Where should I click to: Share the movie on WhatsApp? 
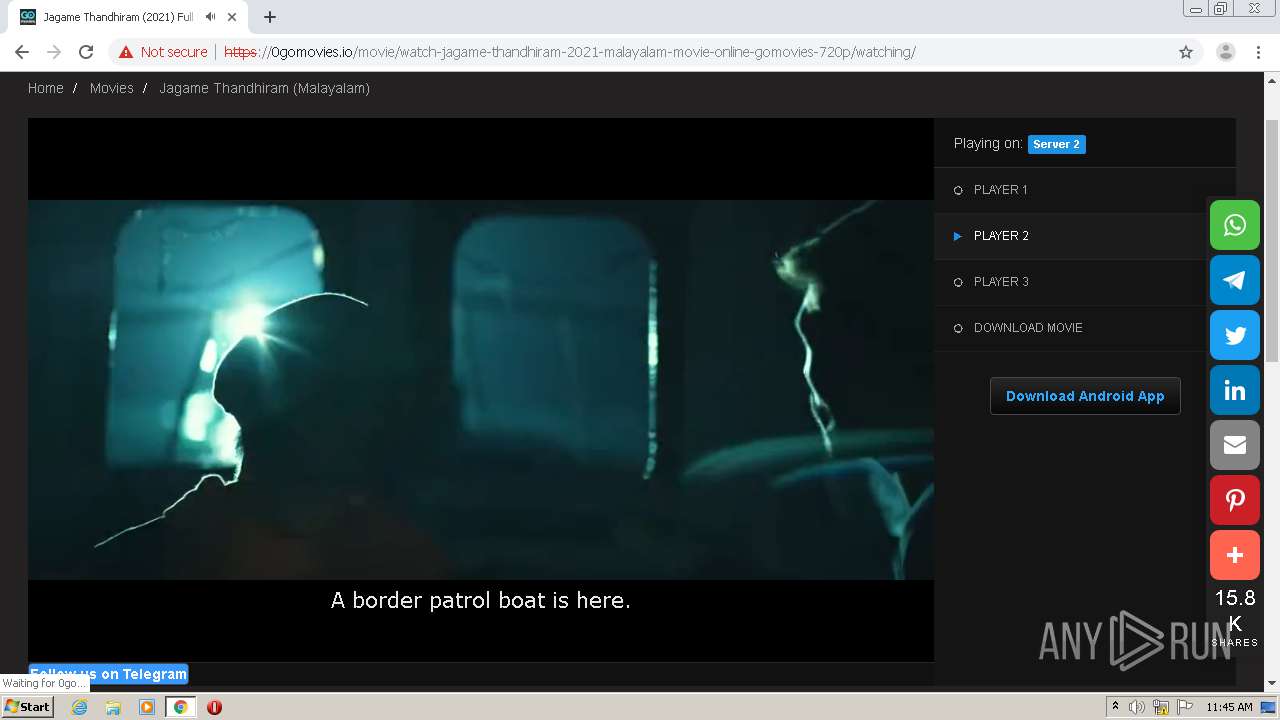click(1235, 225)
